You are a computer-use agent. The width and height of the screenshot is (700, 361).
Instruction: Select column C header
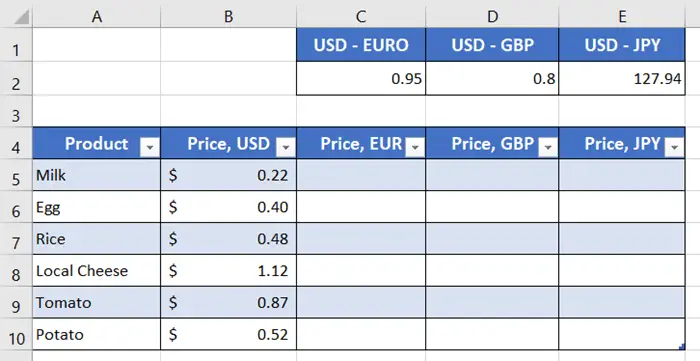(x=361, y=17)
